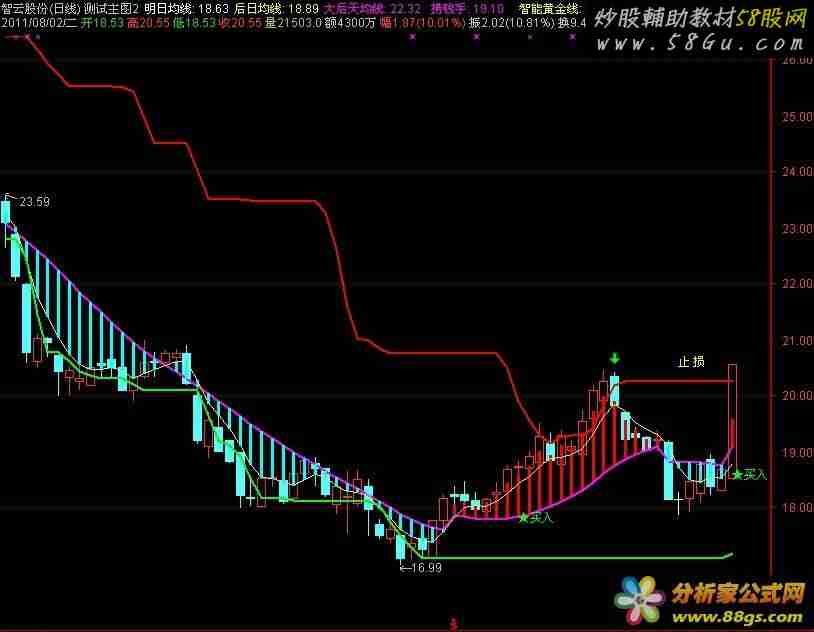
Task: Click the 后日均线: 18.89 readout
Action: point(276,9)
